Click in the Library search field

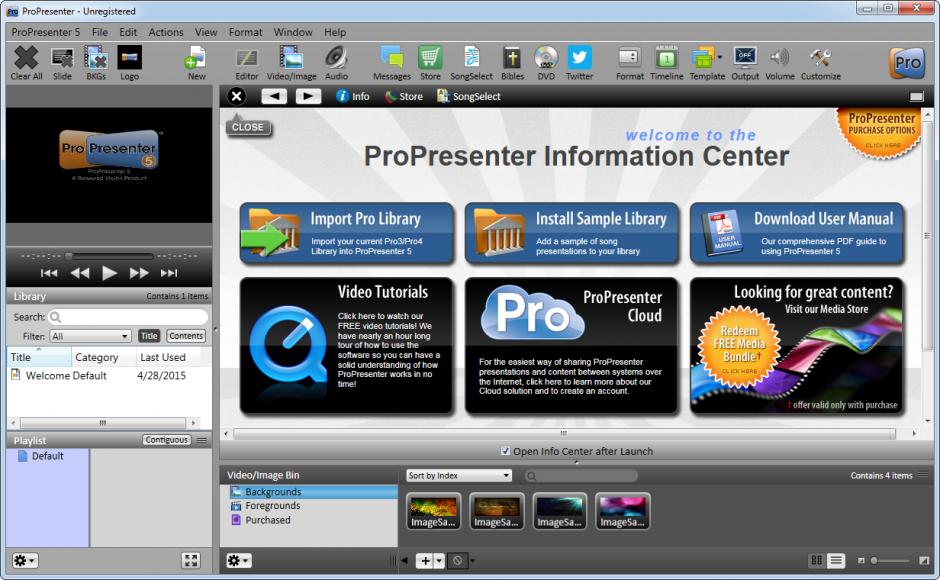coord(128,316)
